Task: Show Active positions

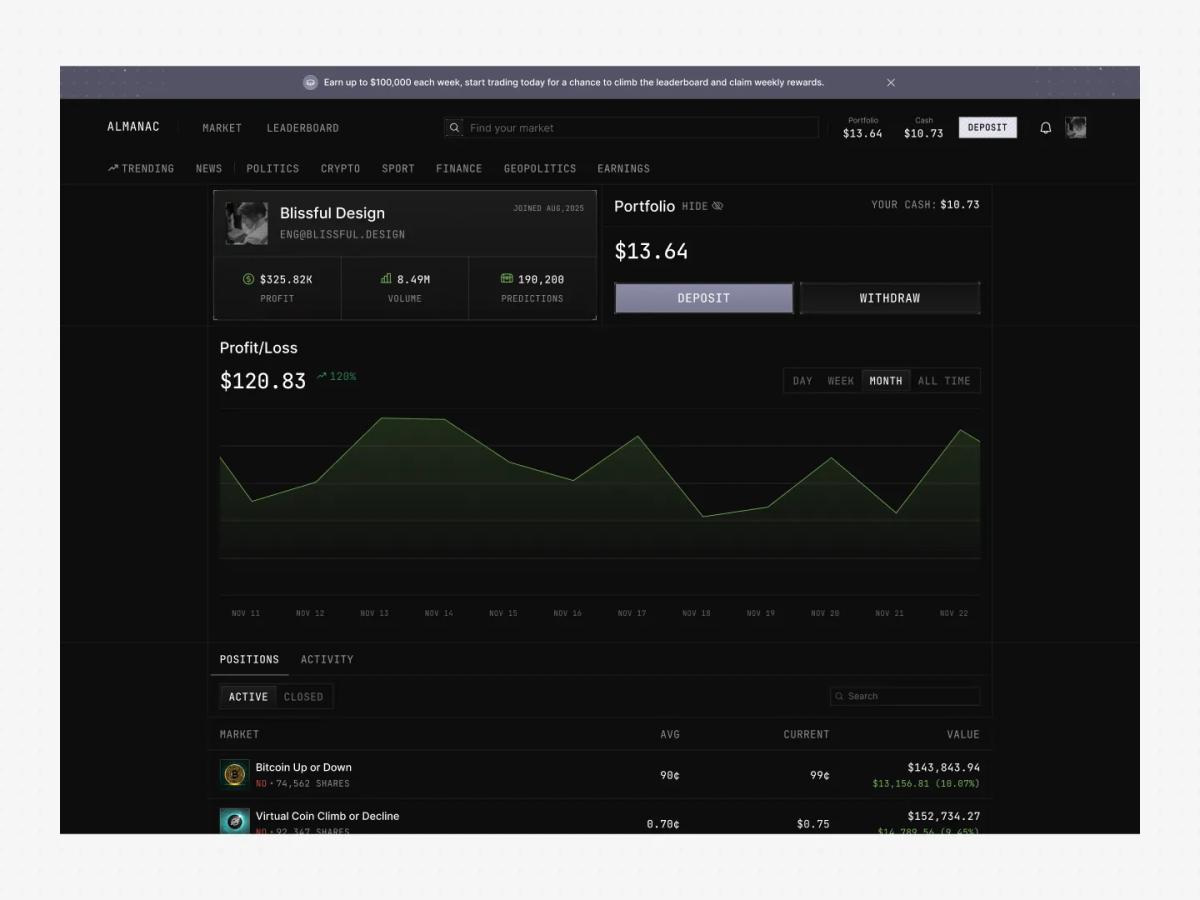Action: coord(248,697)
